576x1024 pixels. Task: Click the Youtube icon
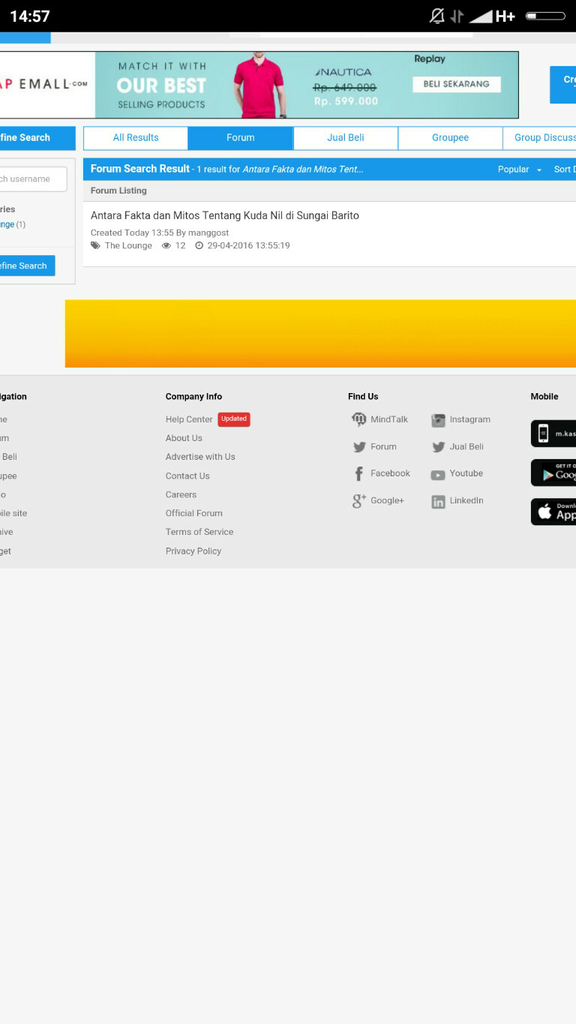438,475
